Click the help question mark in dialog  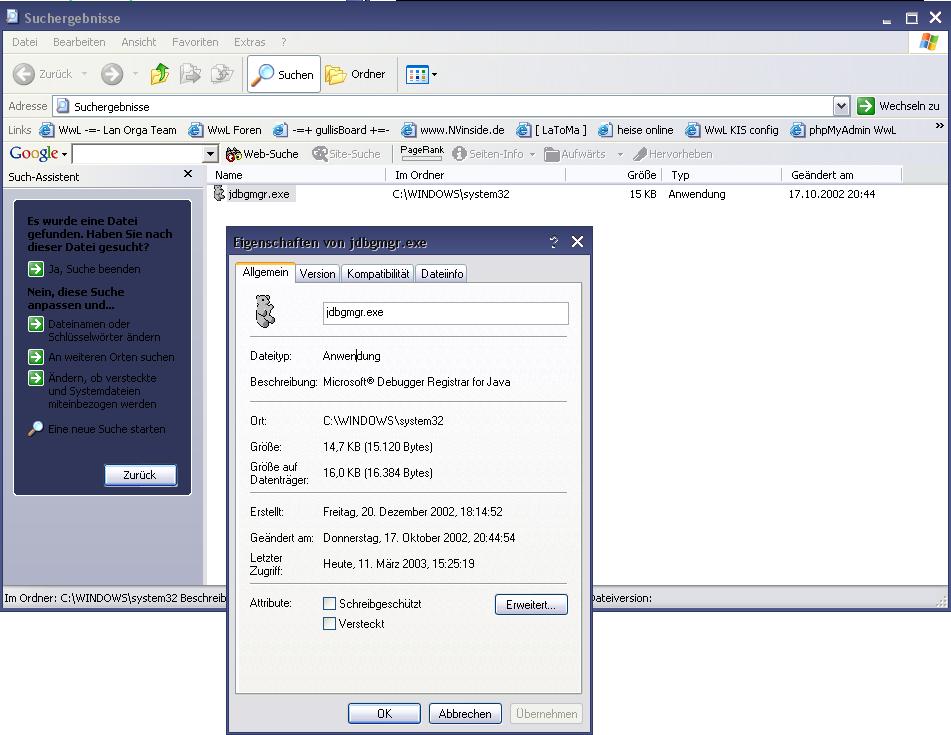click(x=554, y=242)
